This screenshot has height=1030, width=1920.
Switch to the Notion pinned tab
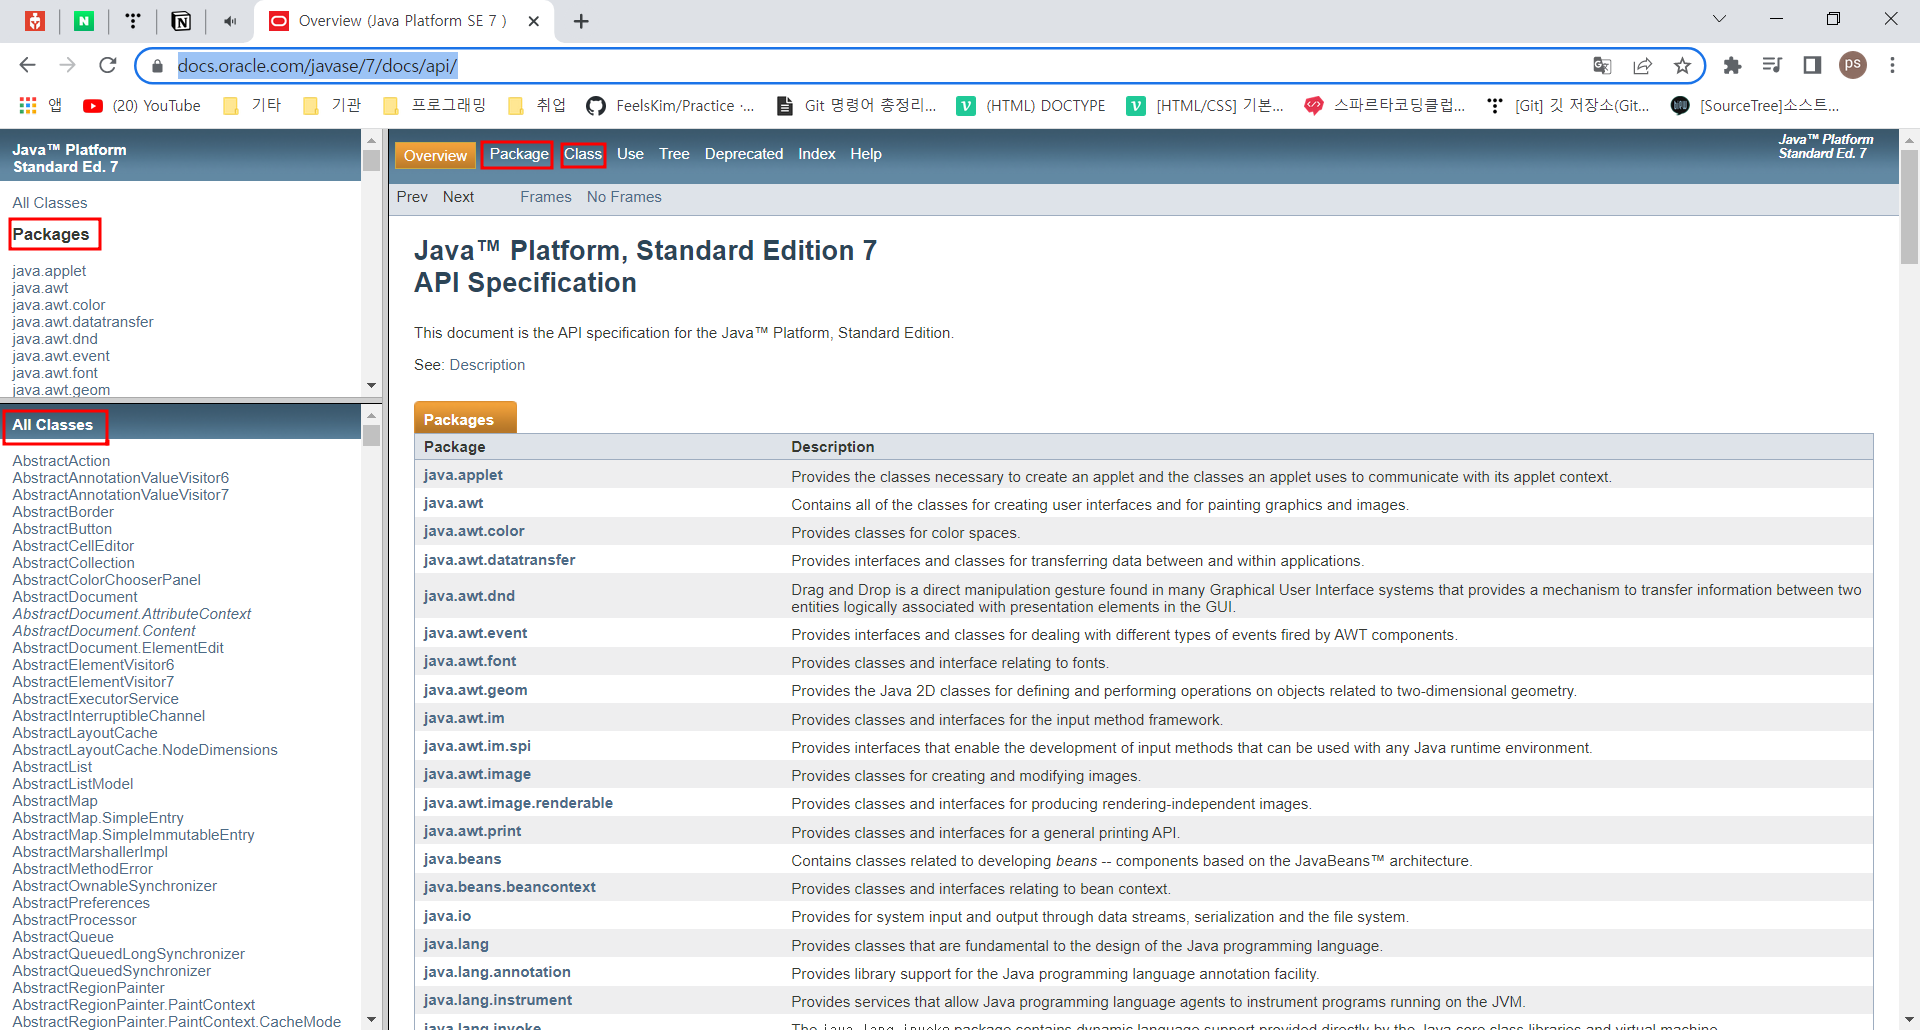[x=181, y=21]
